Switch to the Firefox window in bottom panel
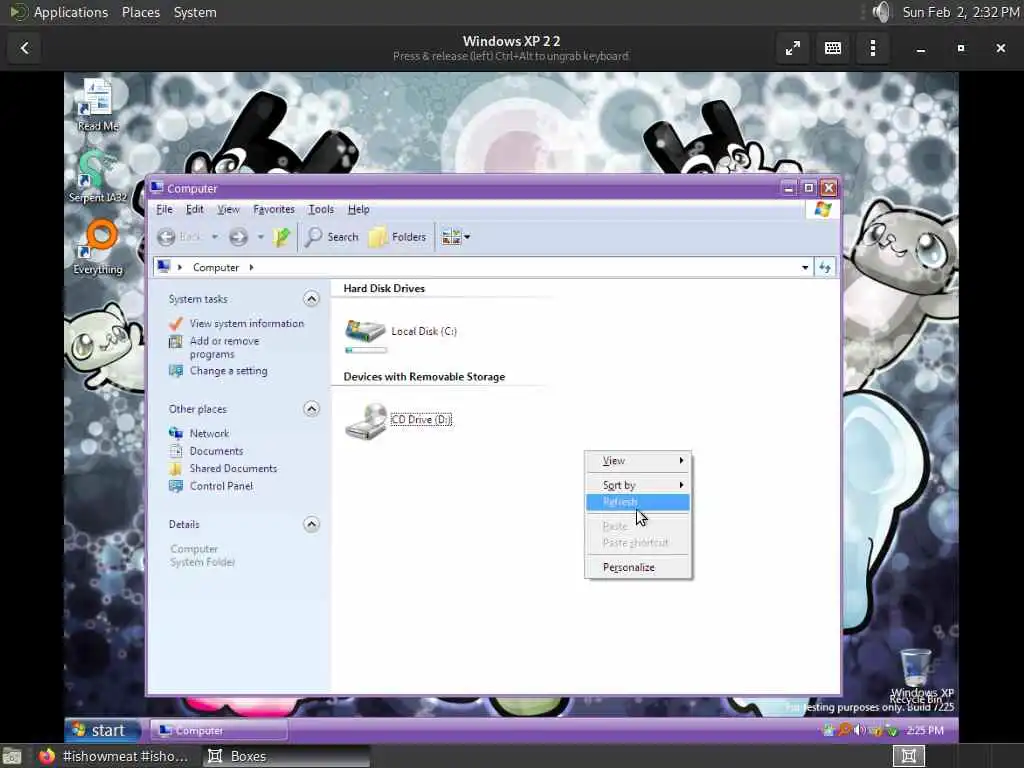1024x768 pixels. coord(112,756)
